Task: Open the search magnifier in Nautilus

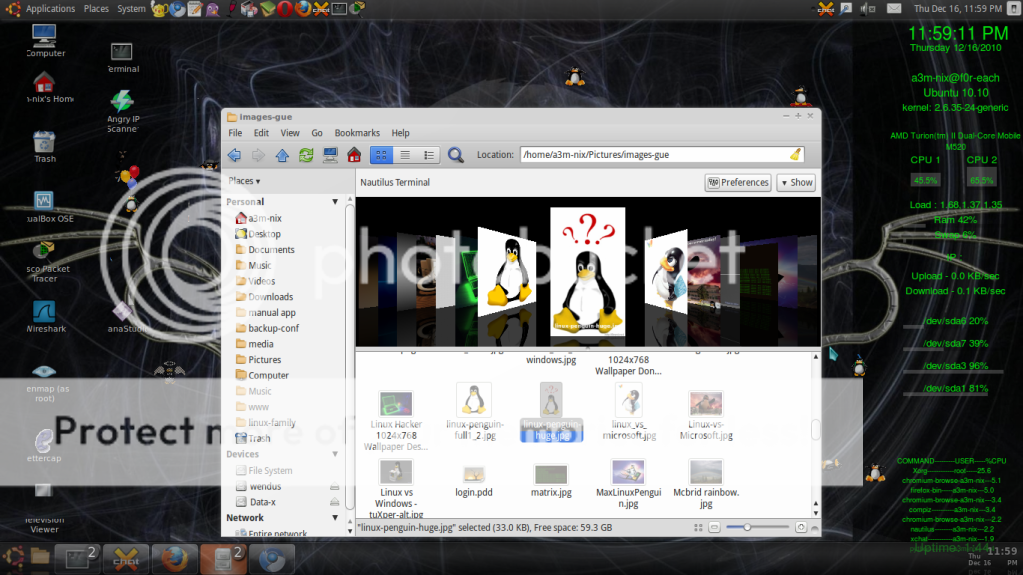Action: pos(455,155)
